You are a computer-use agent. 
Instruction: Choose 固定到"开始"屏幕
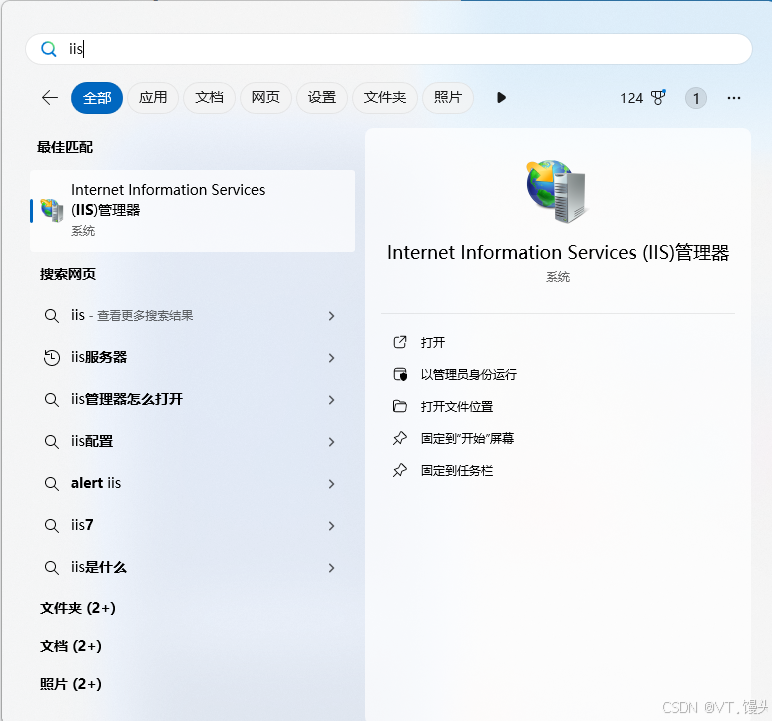pos(467,438)
